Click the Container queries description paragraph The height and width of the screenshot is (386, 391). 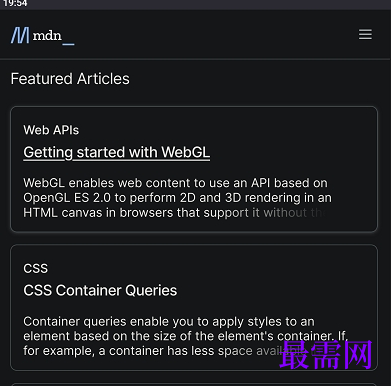click(x=185, y=336)
